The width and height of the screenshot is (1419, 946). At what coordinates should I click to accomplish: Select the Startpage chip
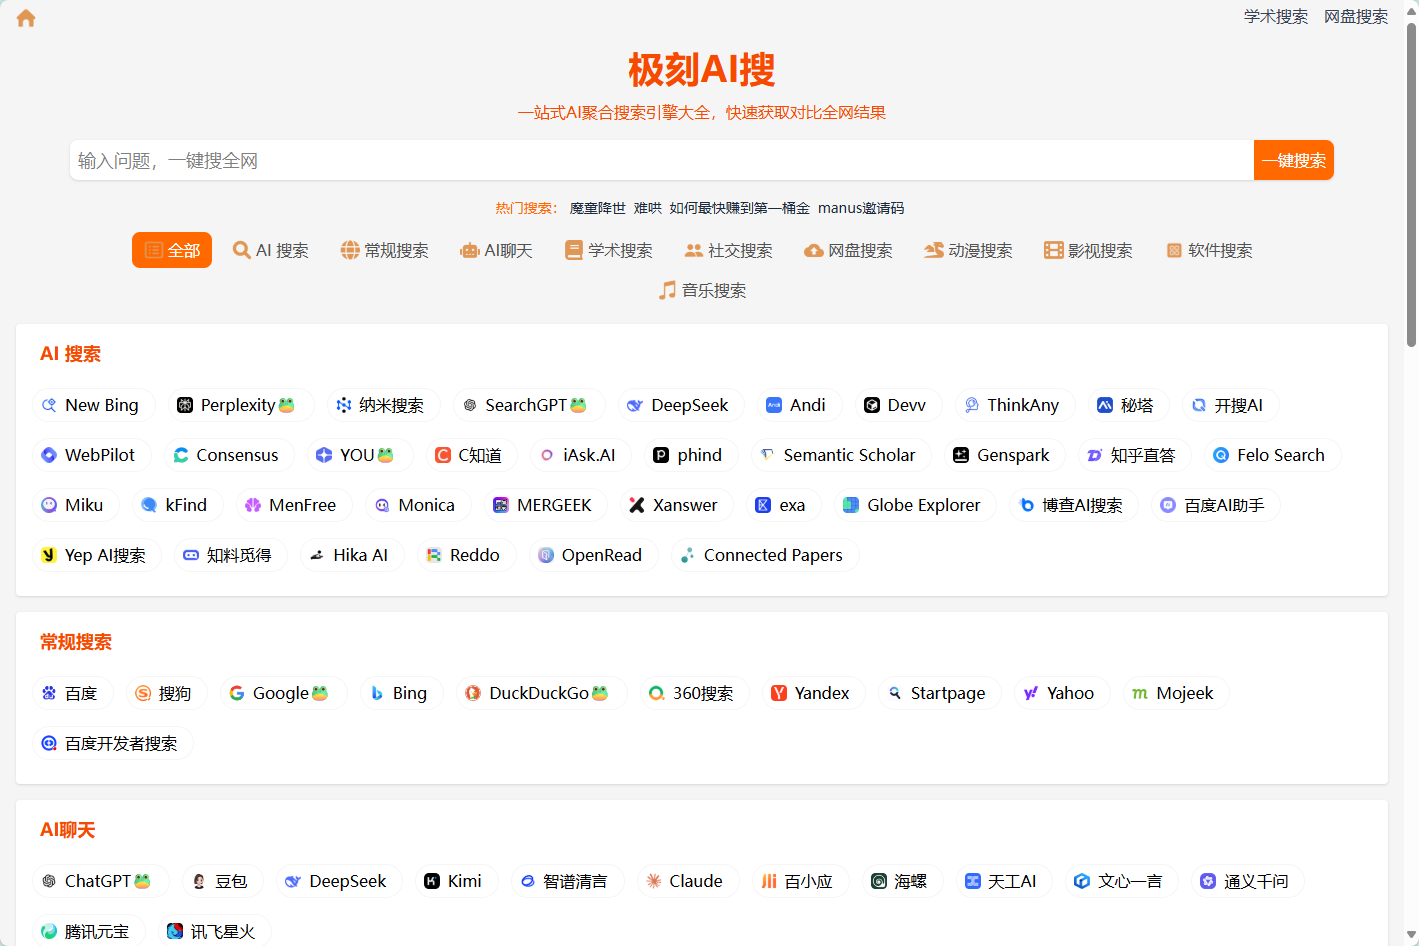tap(938, 693)
